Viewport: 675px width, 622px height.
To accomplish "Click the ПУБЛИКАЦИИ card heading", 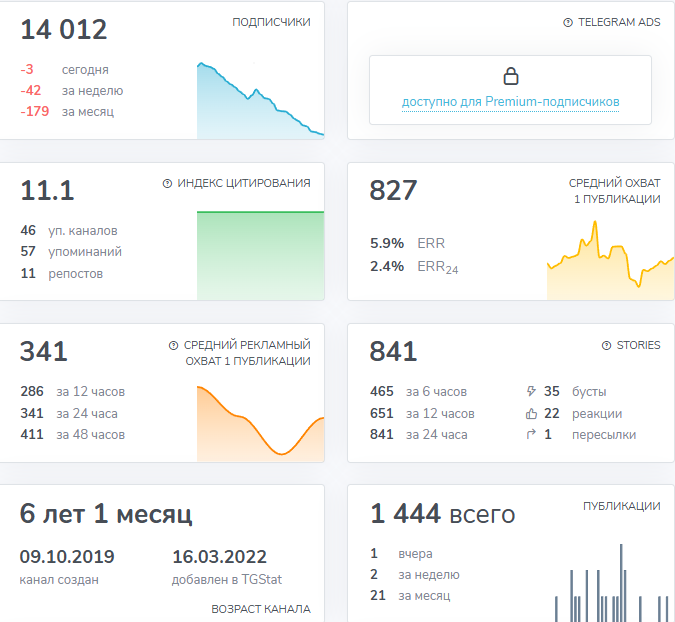I will (621, 507).
